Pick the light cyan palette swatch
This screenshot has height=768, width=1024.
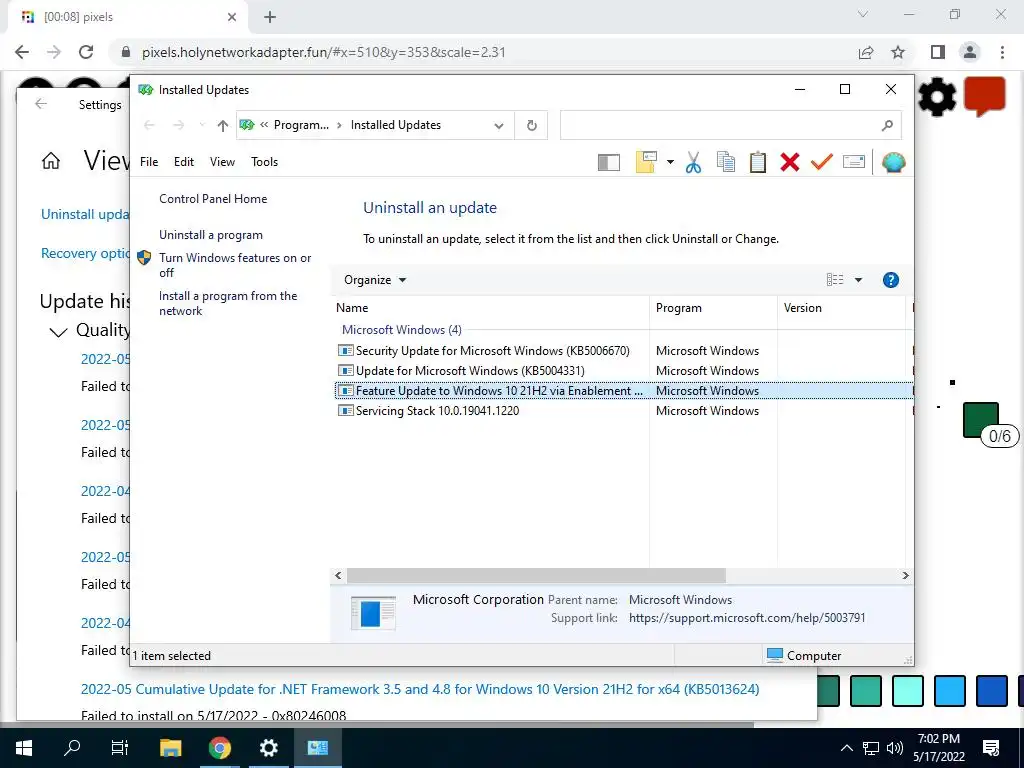point(907,691)
